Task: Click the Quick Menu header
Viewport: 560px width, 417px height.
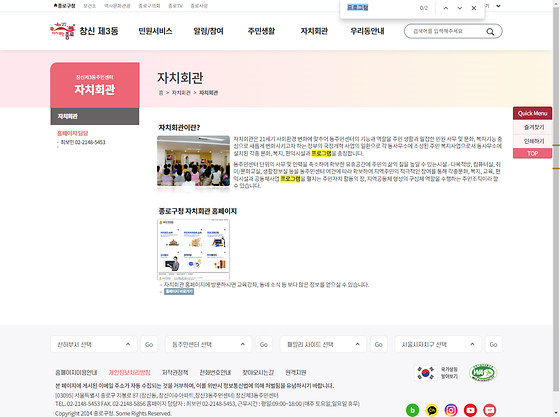Action: tap(532, 113)
